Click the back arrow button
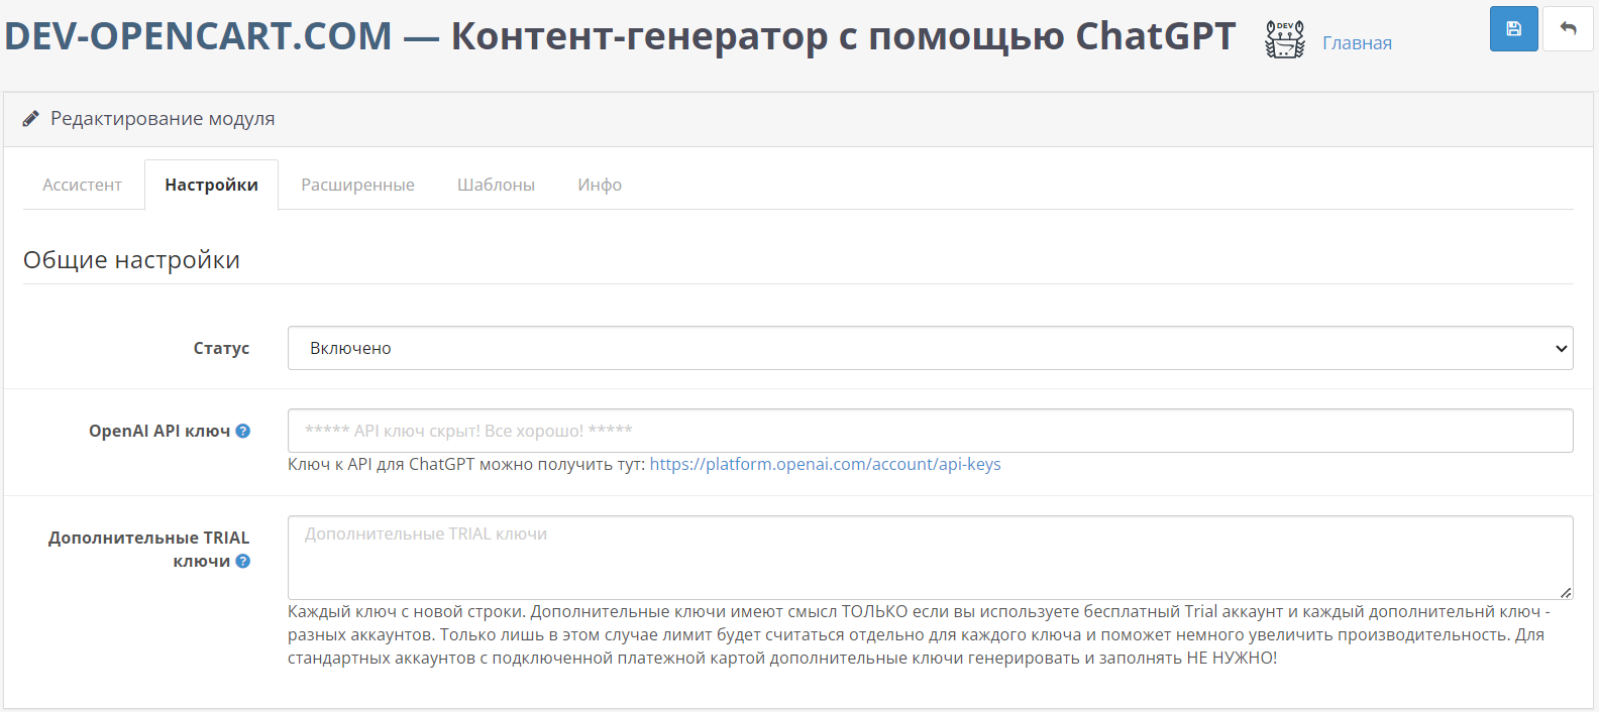Viewport: 1600px width, 713px height. [1568, 29]
